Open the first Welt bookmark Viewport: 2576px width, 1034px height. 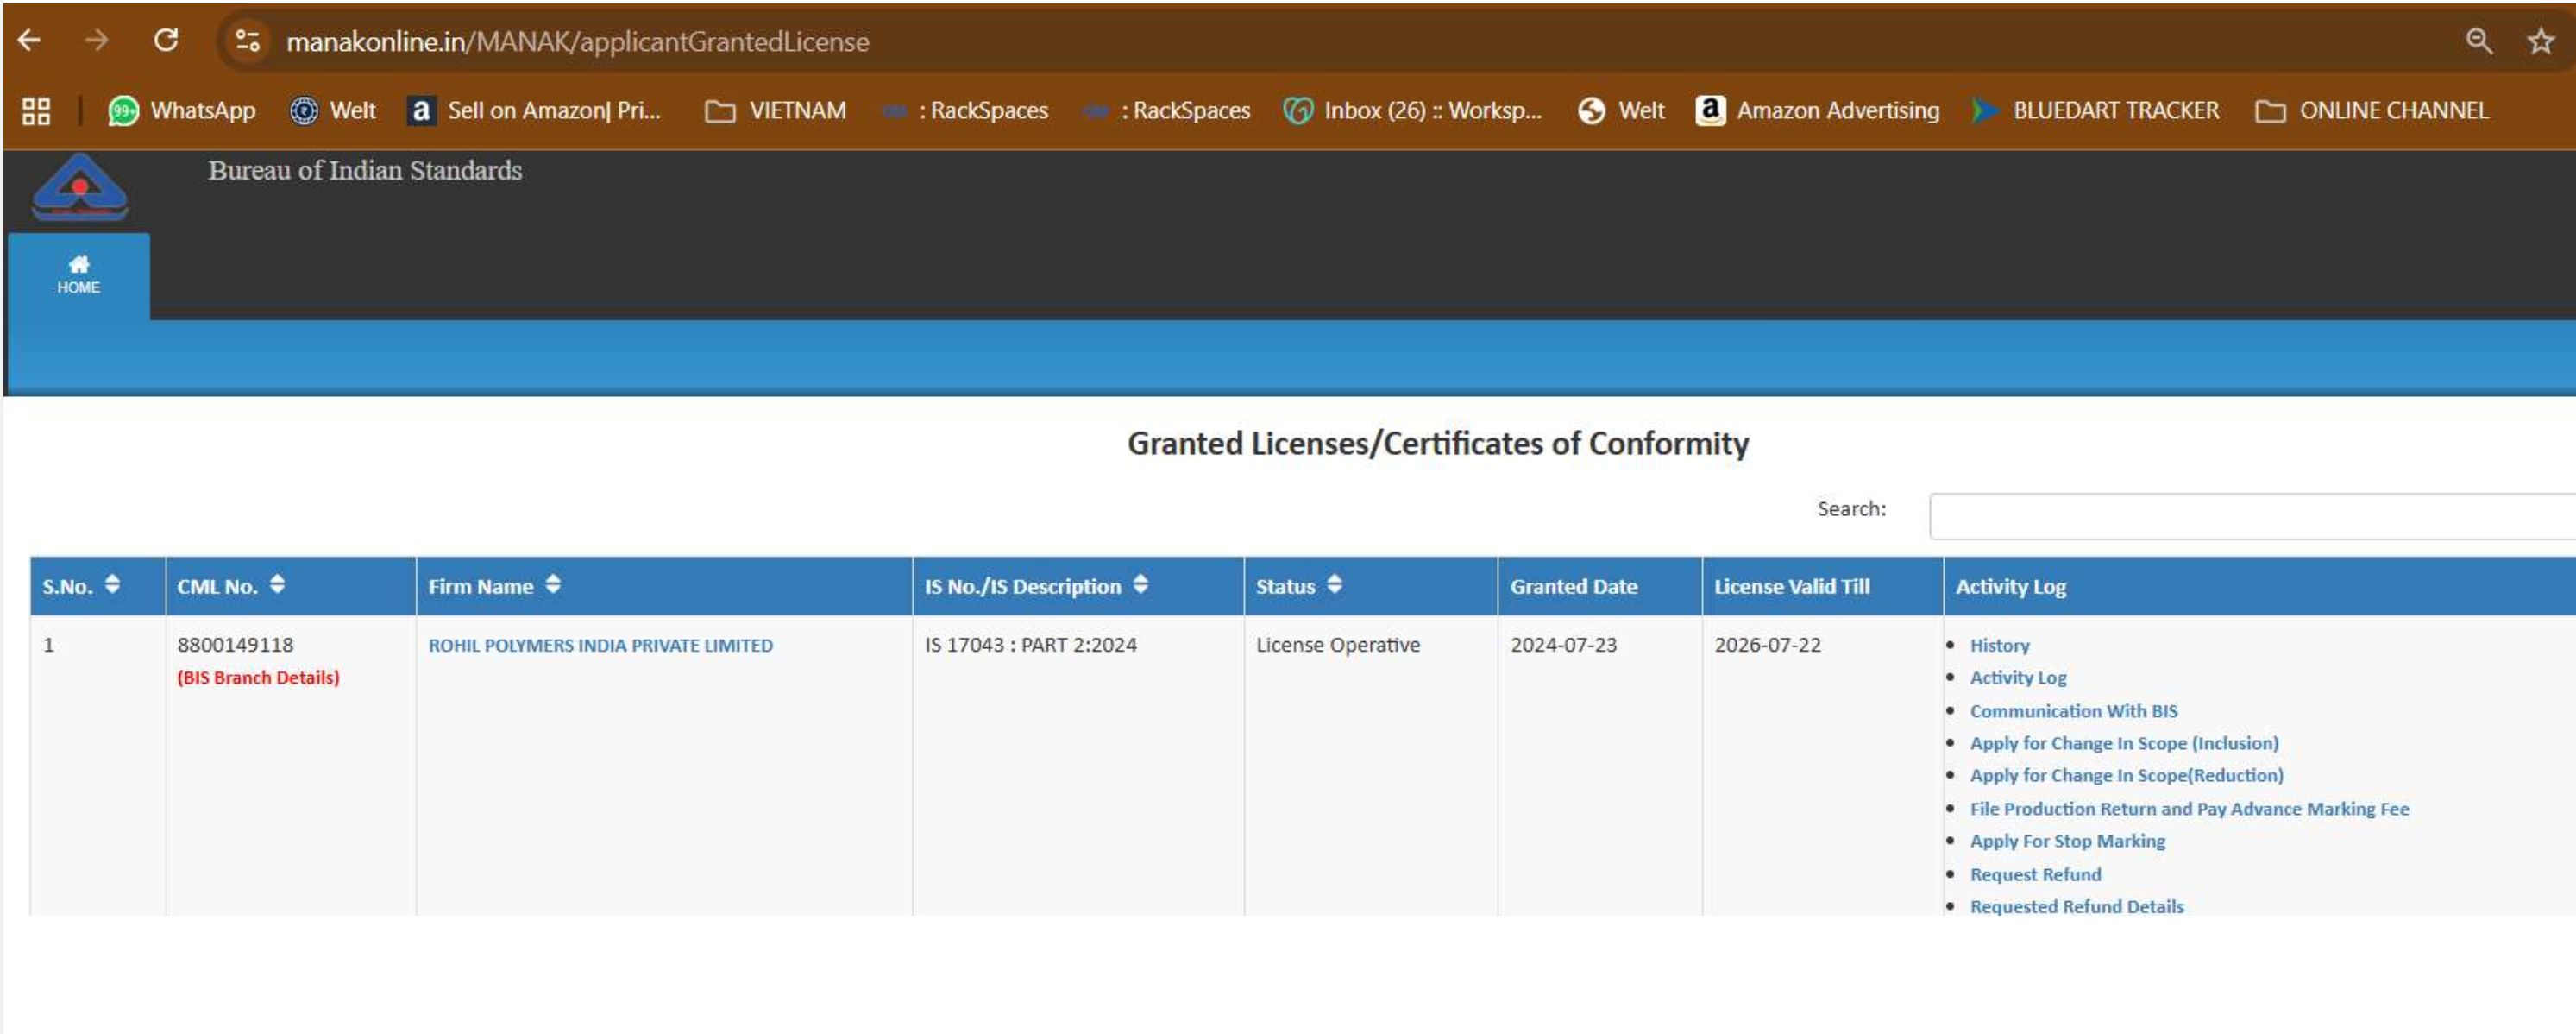332,111
